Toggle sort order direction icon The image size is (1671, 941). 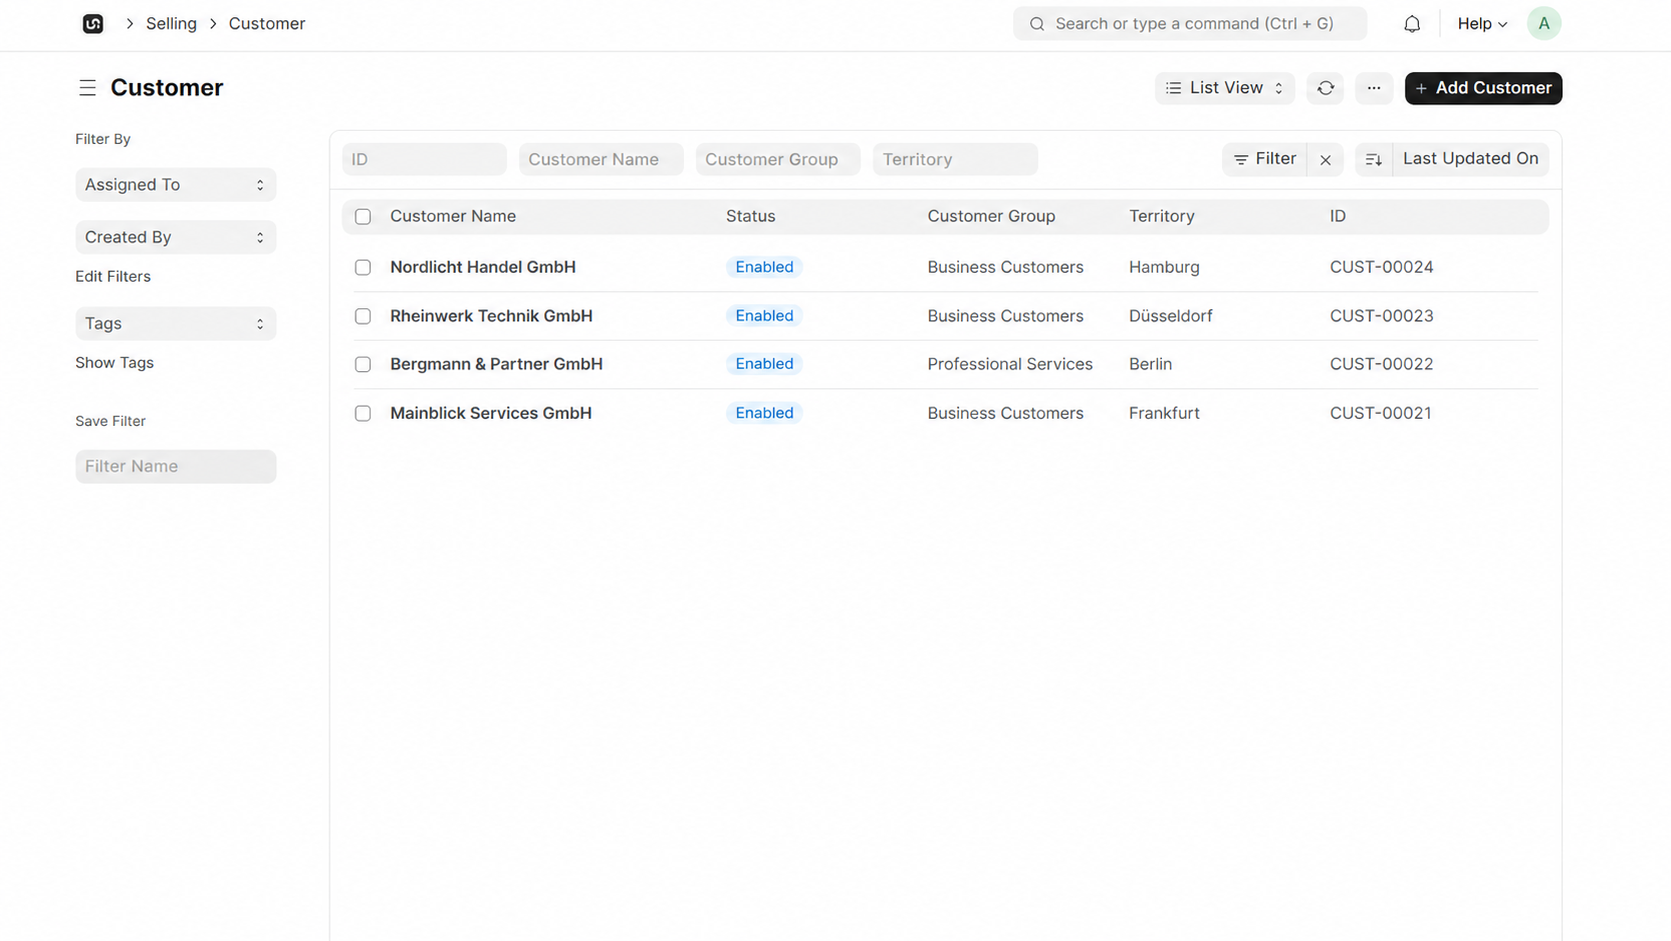click(1374, 159)
